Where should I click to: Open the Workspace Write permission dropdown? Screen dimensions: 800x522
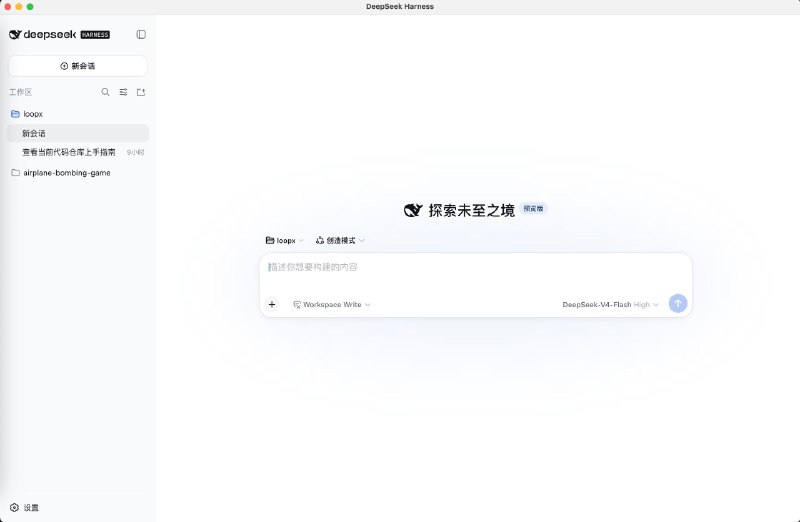point(332,304)
